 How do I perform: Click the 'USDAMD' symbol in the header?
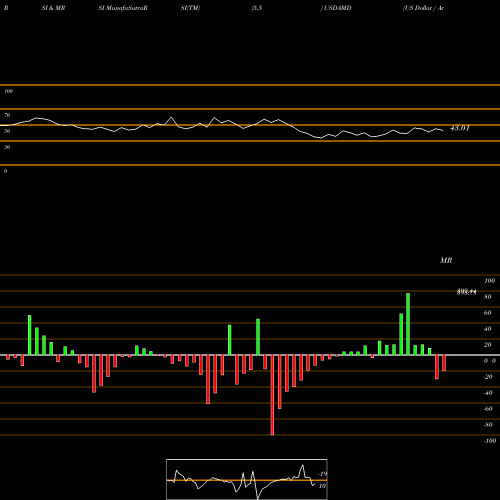pyautogui.click(x=337, y=8)
